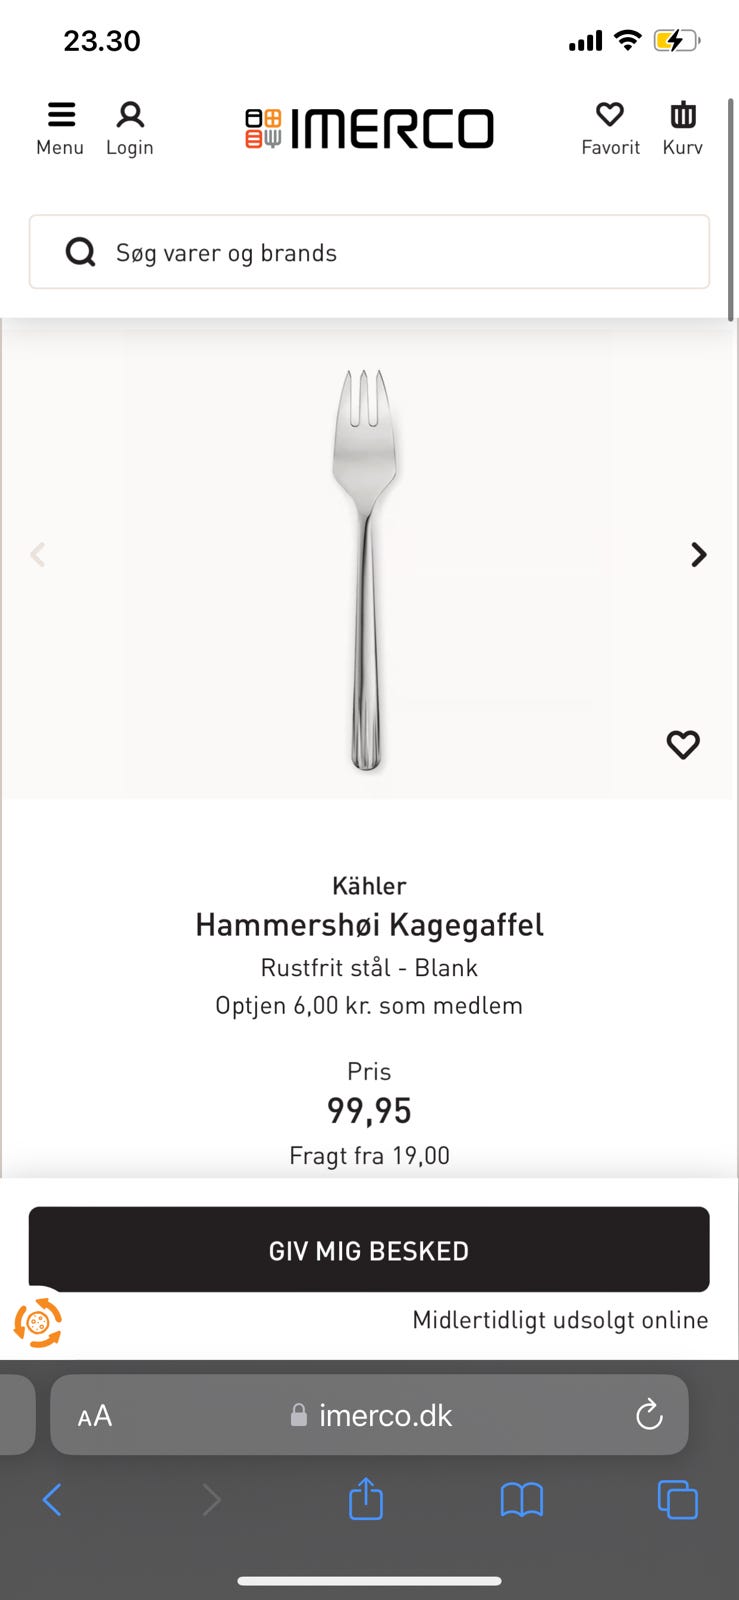Tap the Imerco logo
This screenshot has height=1600, width=739.
click(x=369, y=129)
